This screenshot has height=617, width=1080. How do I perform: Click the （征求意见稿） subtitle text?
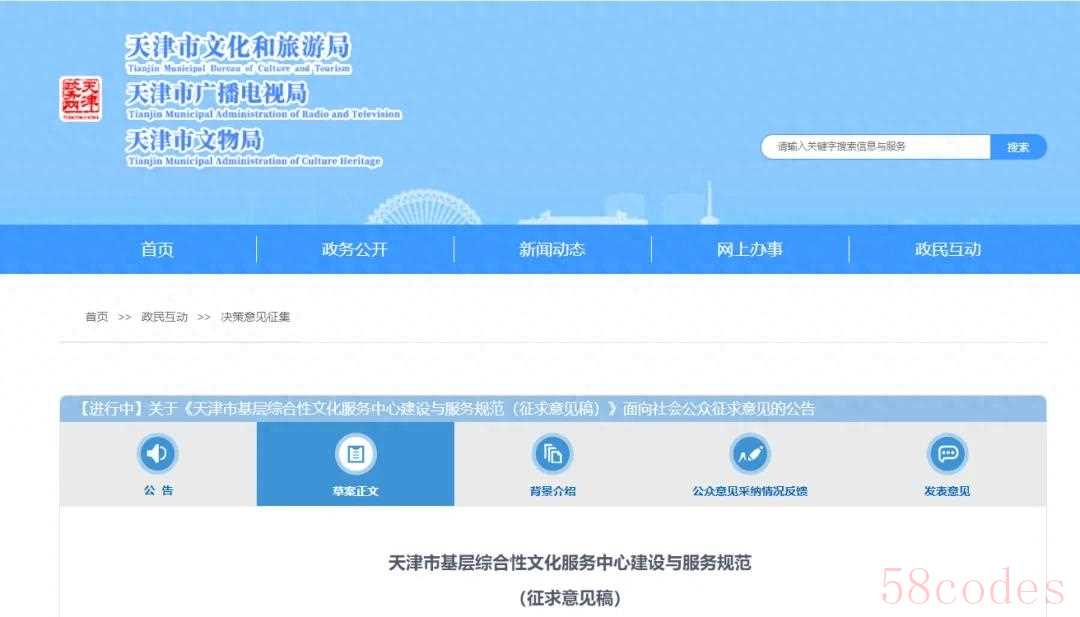[570, 597]
